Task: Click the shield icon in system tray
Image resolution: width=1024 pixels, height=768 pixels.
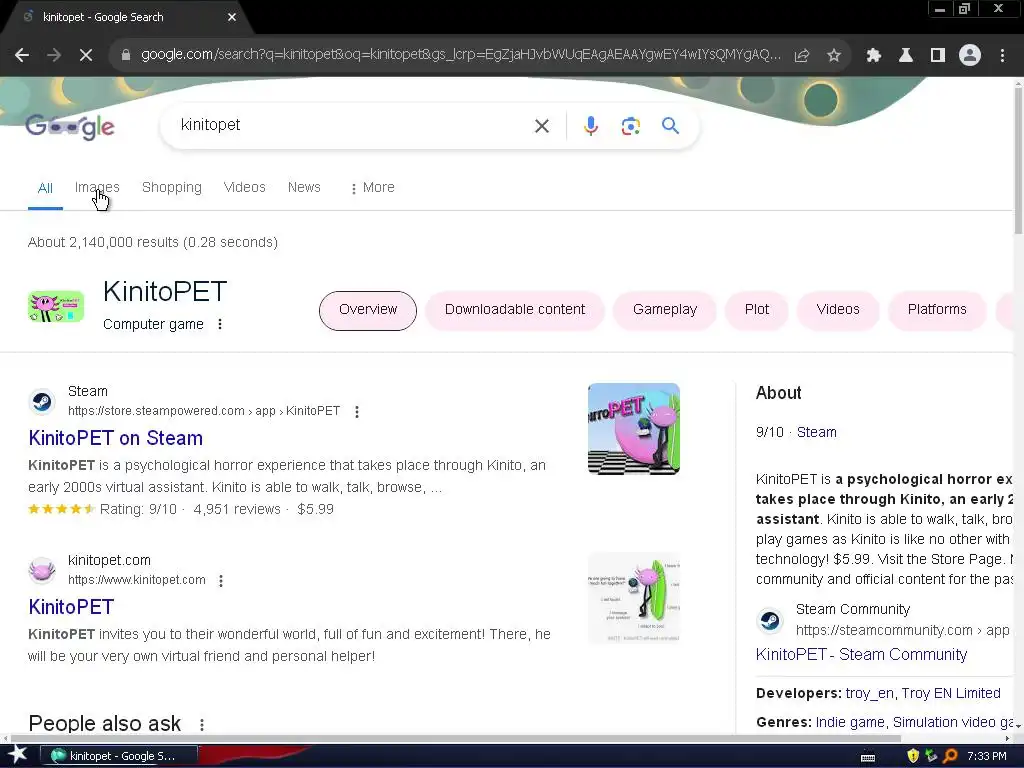Action: click(913, 756)
